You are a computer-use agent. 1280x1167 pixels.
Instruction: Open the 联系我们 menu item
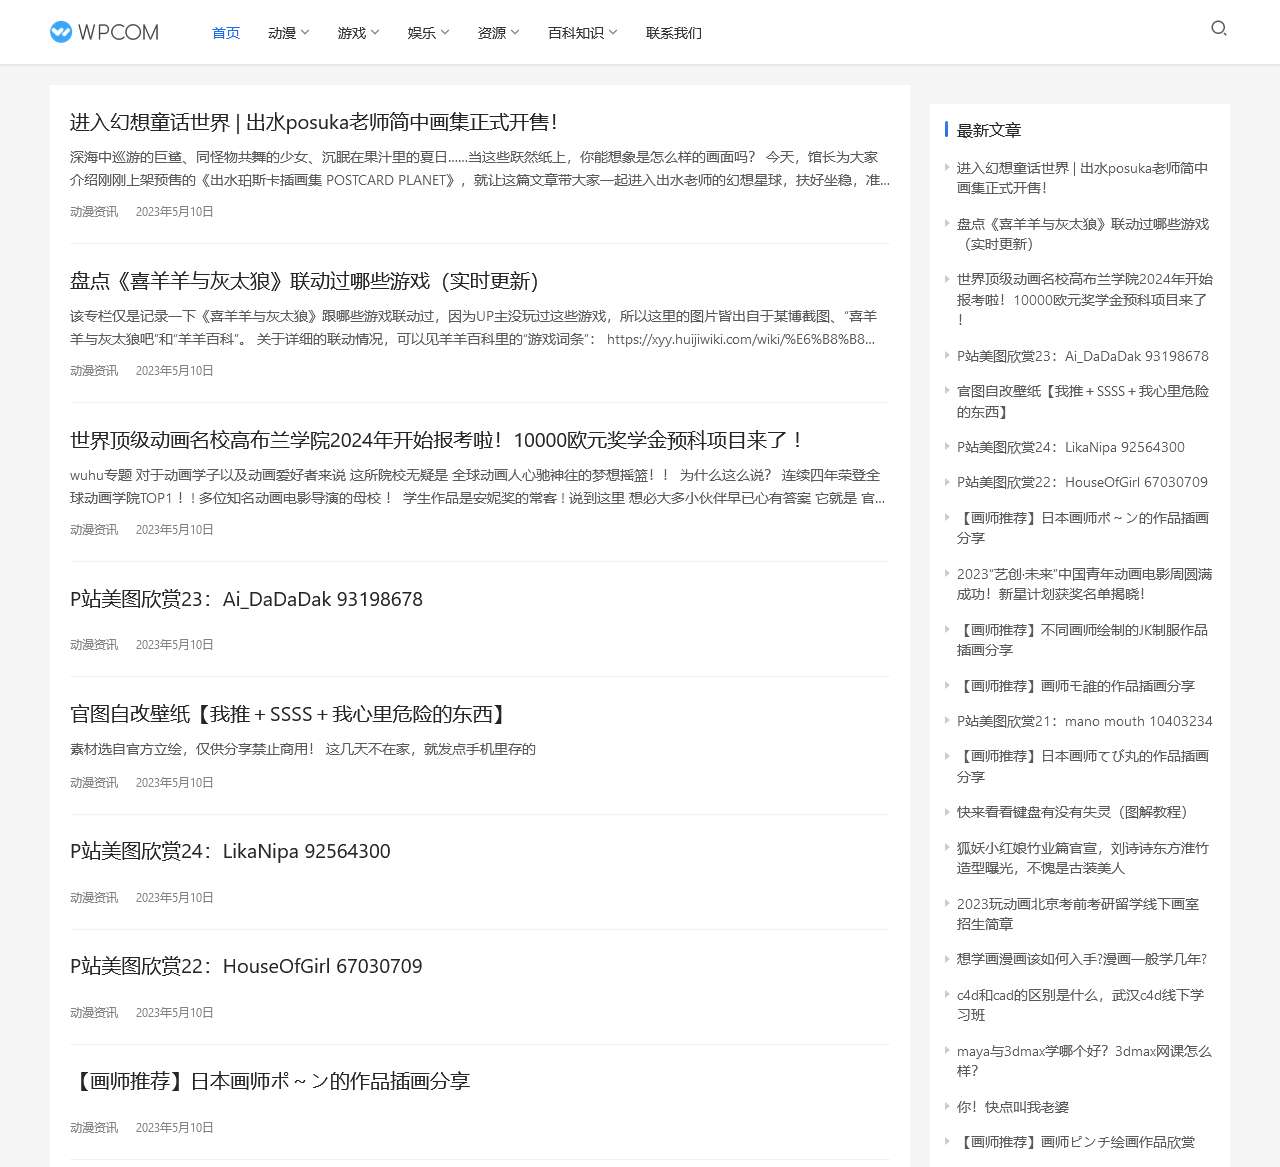pyautogui.click(x=673, y=32)
